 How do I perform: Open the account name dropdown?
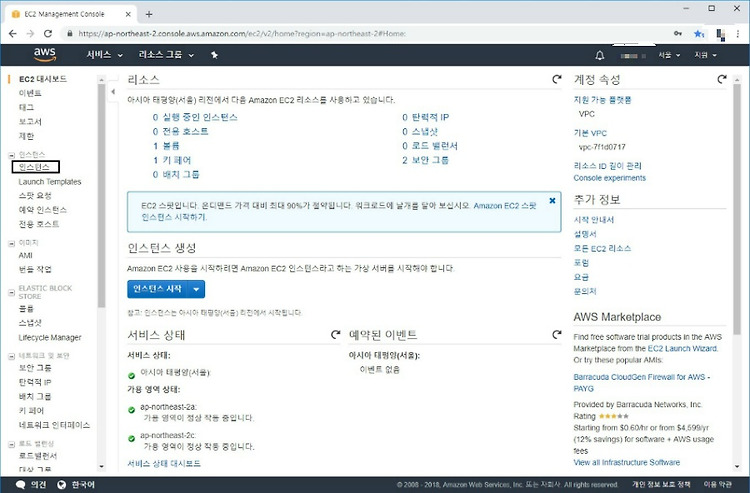coord(633,56)
